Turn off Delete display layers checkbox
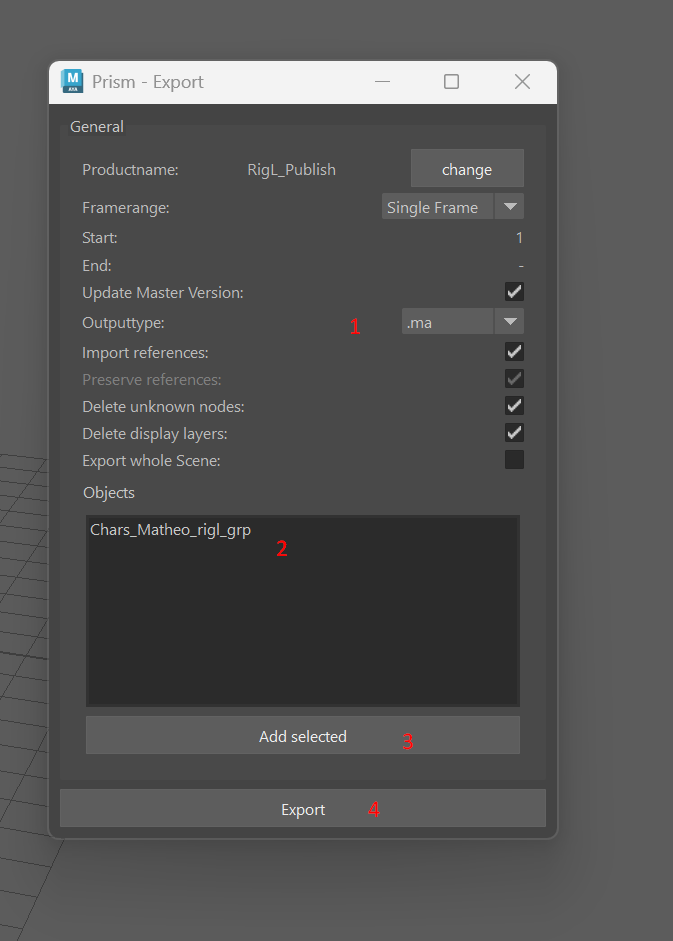This screenshot has height=941, width=673. 514,433
